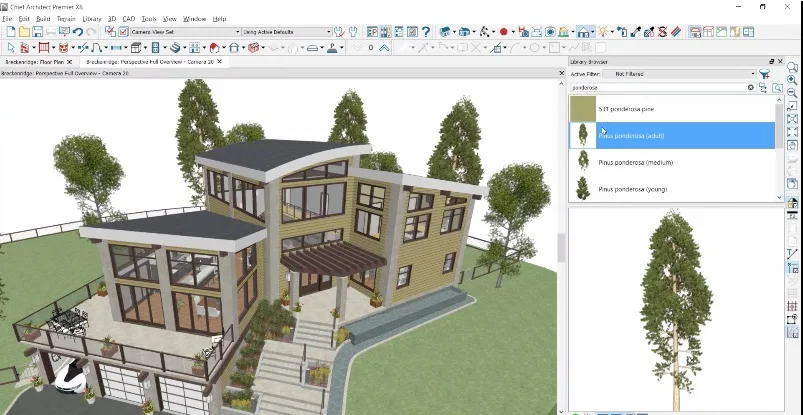The width and height of the screenshot is (803, 415).
Task: Open the Terrain menu
Action: pyautogui.click(x=66, y=18)
